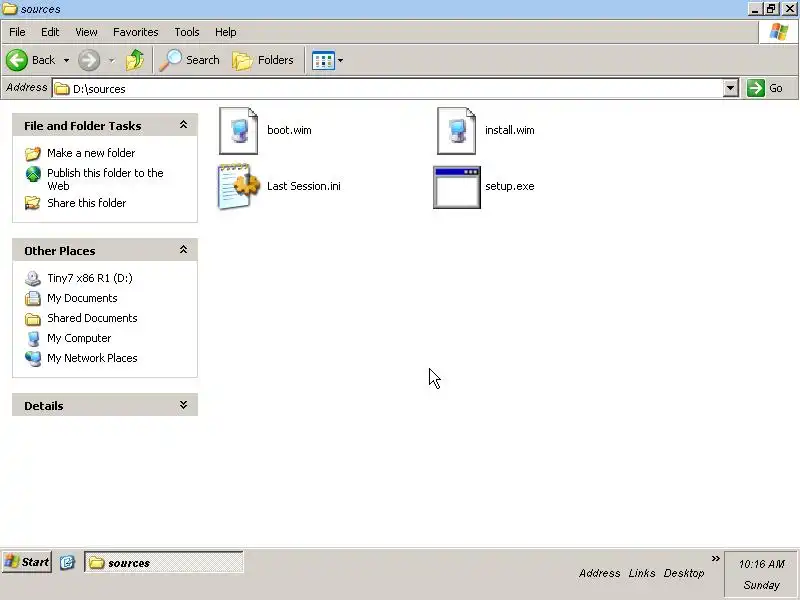Click the D: drive disc icon
This screenshot has height=600, width=800.
(33, 278)
